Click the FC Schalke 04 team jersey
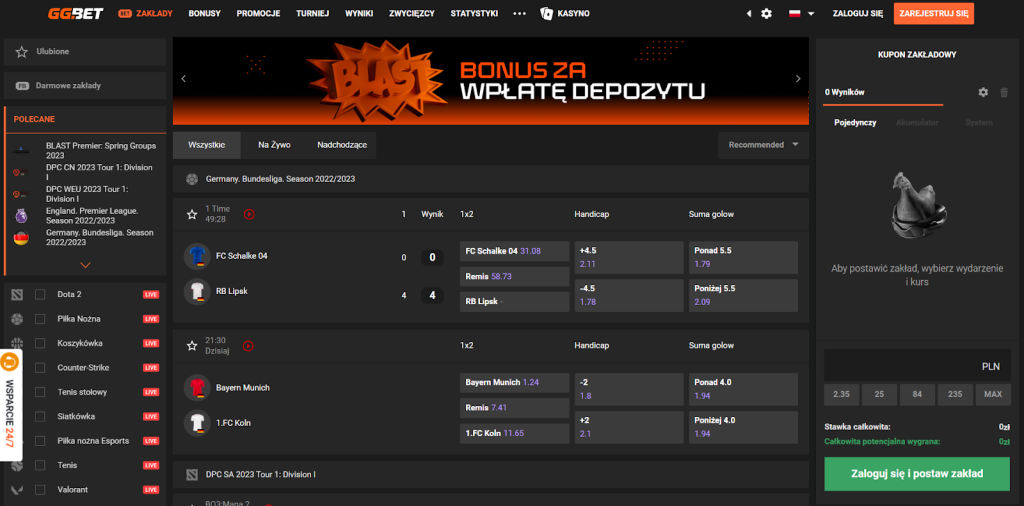The width and height of the screenshot is (1024, 506). pyautogui.click(x=197, y=256)
